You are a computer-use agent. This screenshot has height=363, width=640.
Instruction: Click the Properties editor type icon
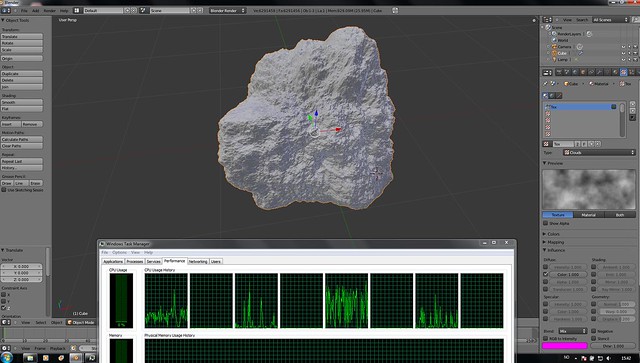547,72
